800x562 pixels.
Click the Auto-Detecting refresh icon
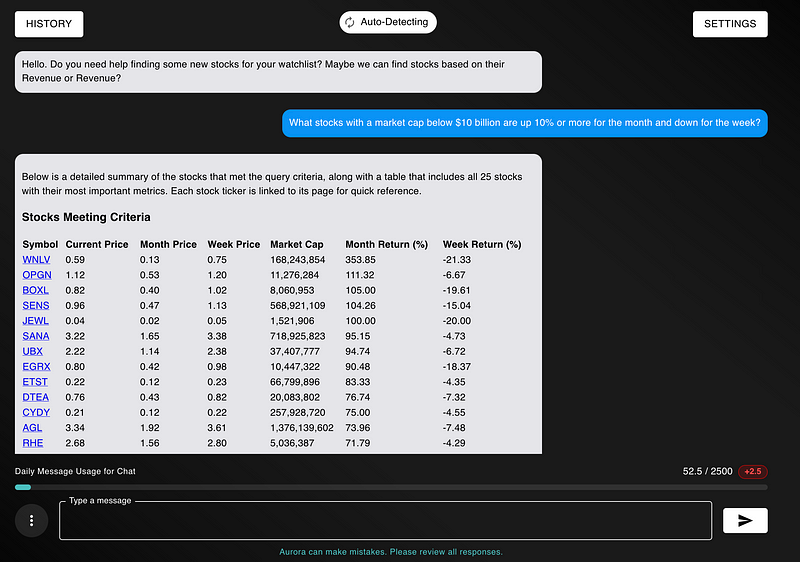pyautogui.click(x=349, y=22)
